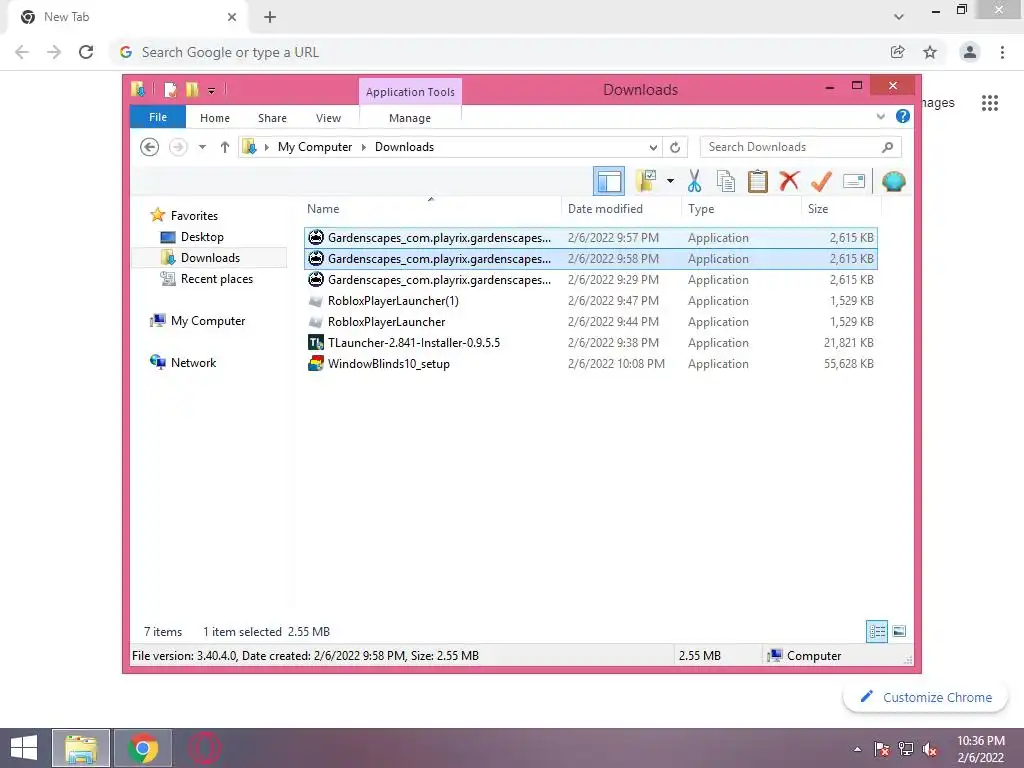
Task: Bookmark this tab with the star
Action: (x=930, y=52)
